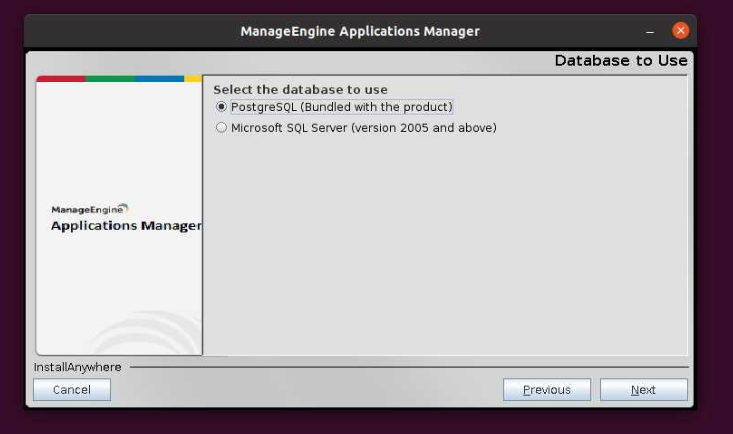Click the ManageEngine logo
The height and width of the screenshot is (434, 733).
[89, 209]
